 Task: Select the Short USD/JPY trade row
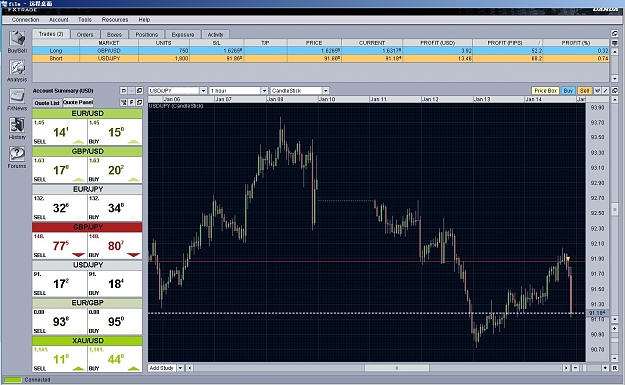320,58
